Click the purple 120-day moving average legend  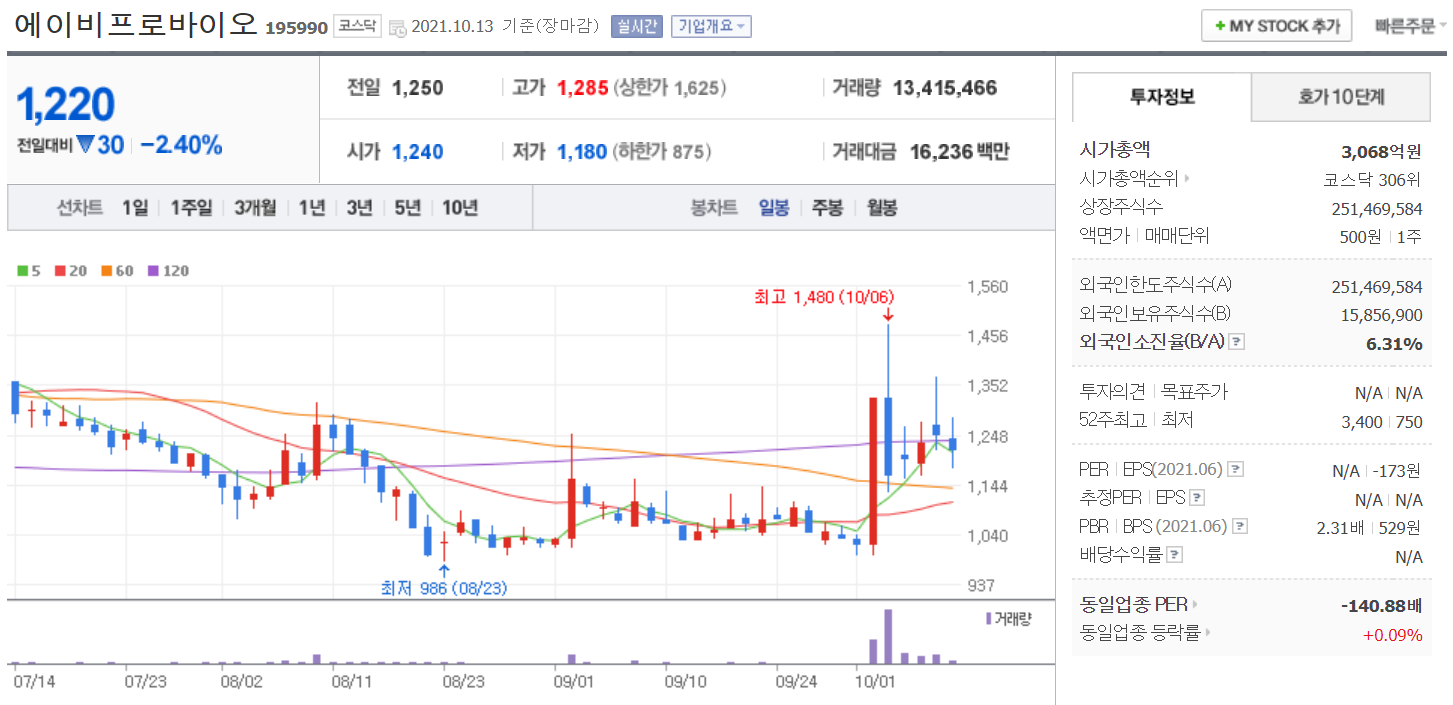pos(168,271)
